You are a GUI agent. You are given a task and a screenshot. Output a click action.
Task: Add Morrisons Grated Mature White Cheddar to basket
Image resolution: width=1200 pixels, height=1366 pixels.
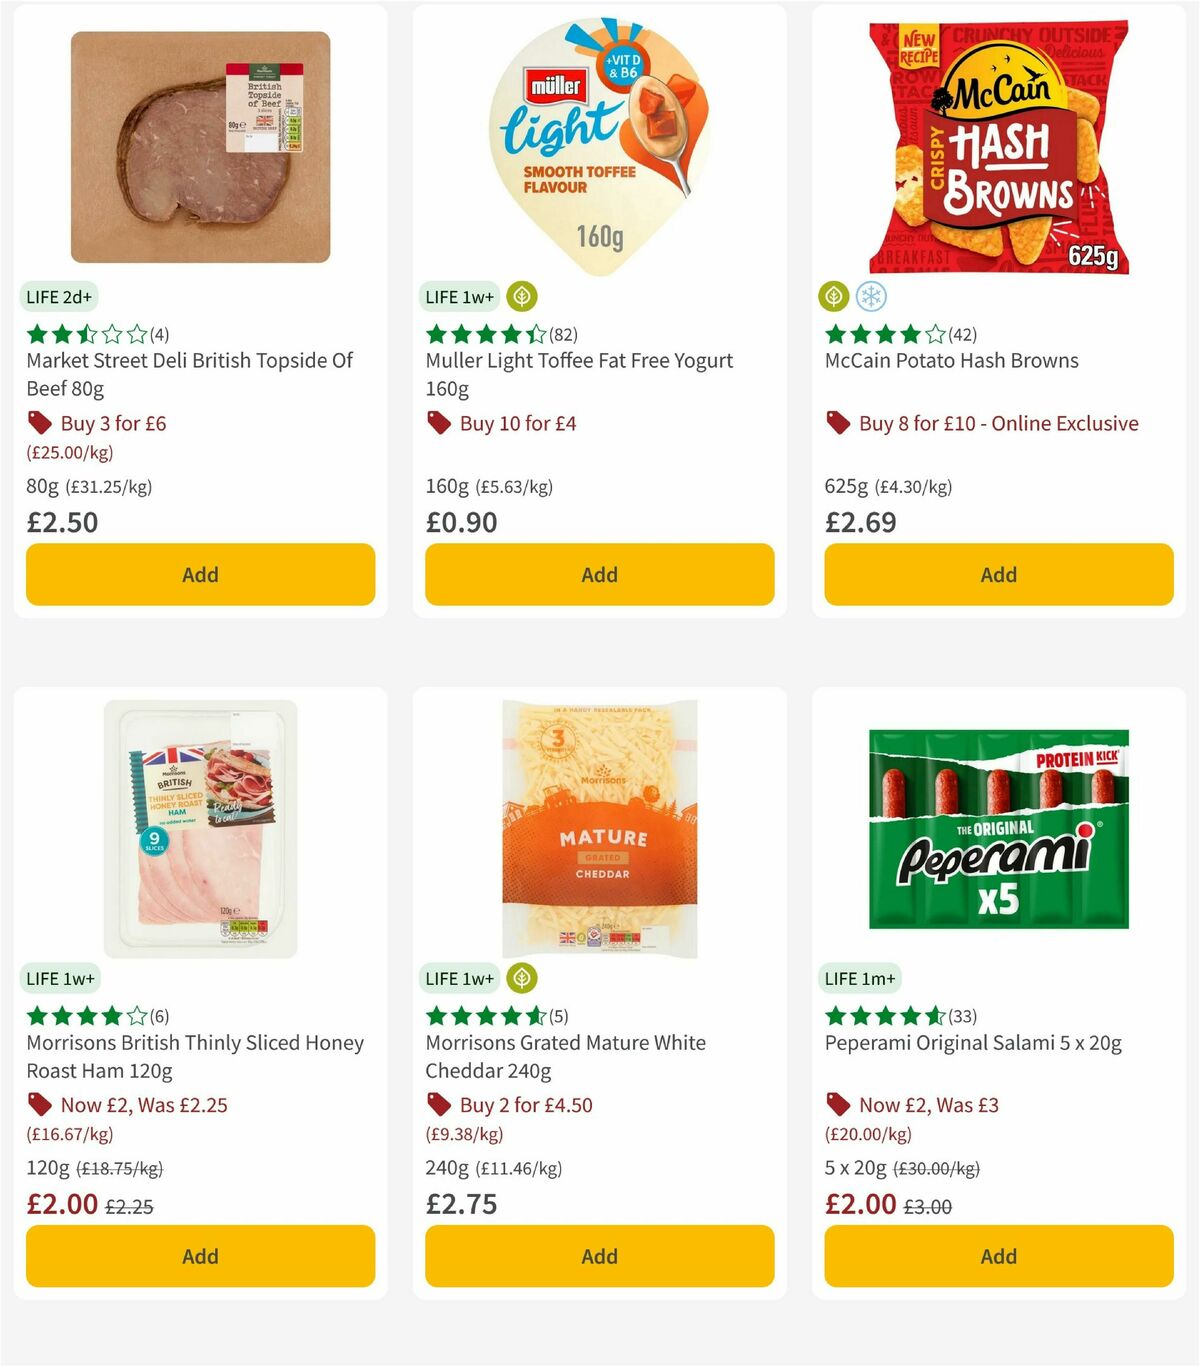pyautogui.click(x=598, y=1256)
